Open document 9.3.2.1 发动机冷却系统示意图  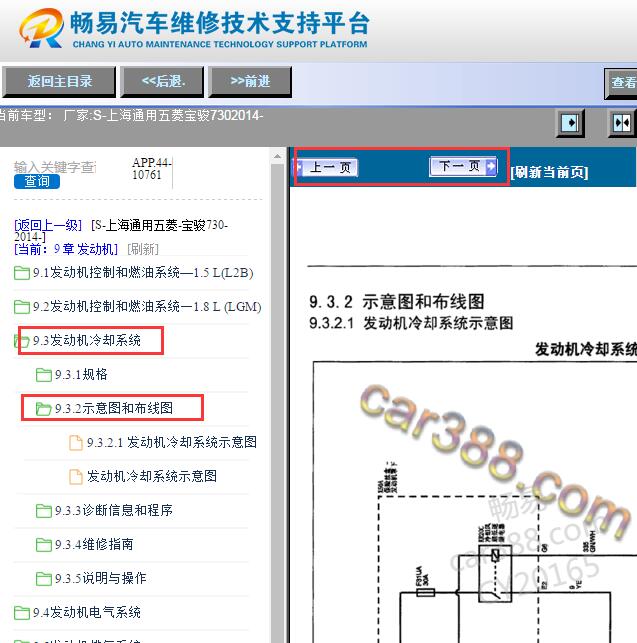[172, 442]
